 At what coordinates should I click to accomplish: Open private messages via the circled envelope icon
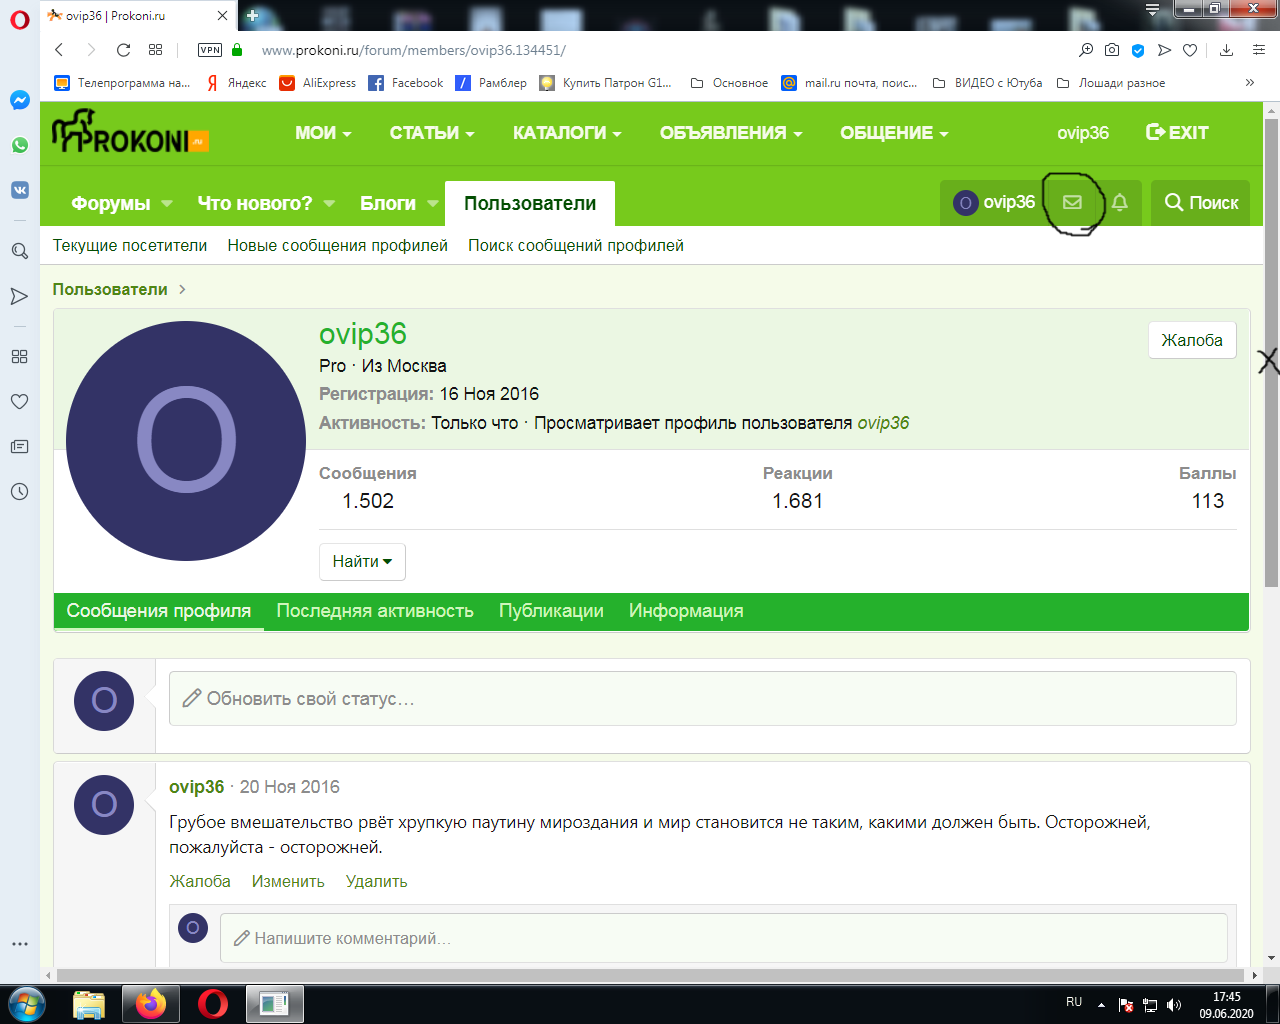click(1071, 202)
